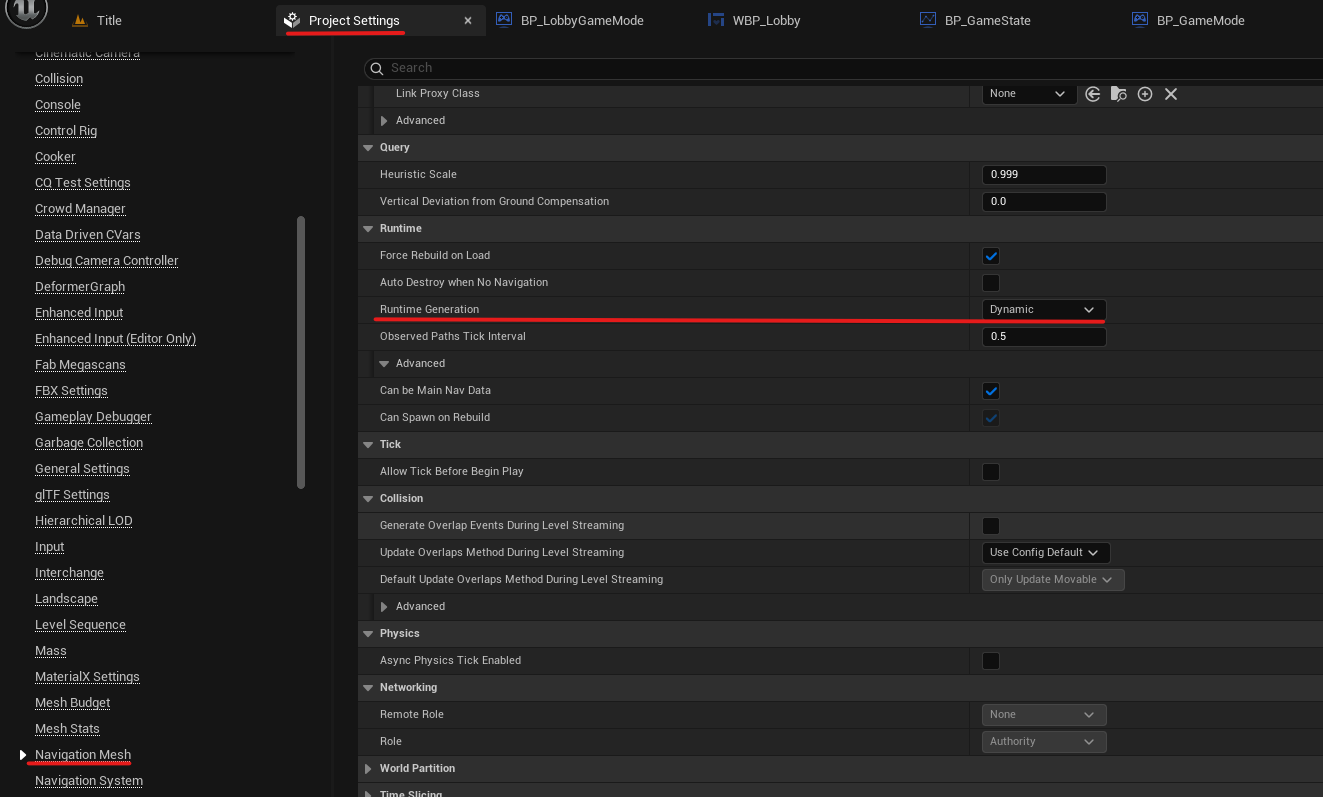Screen dimensions: 1323x797
Task: Switch to the WBP_Lobby tab
Action: [766, 21]
